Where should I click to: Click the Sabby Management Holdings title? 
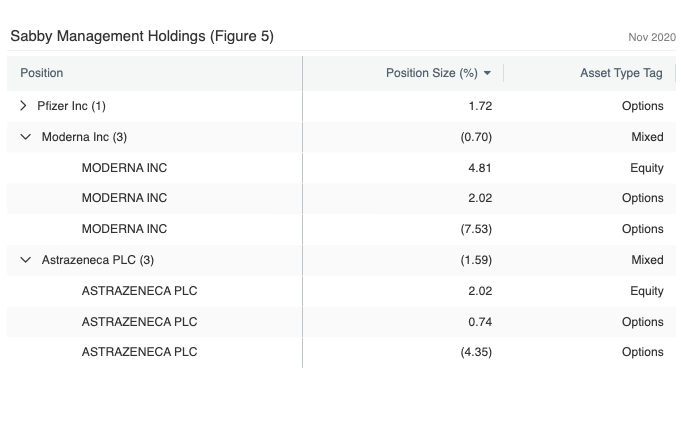click(x=141, y=36)
